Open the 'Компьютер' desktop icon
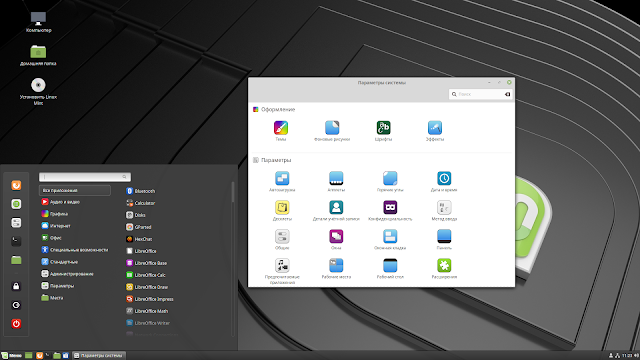This screenshot has width=640, height=360. coord(38,22)
